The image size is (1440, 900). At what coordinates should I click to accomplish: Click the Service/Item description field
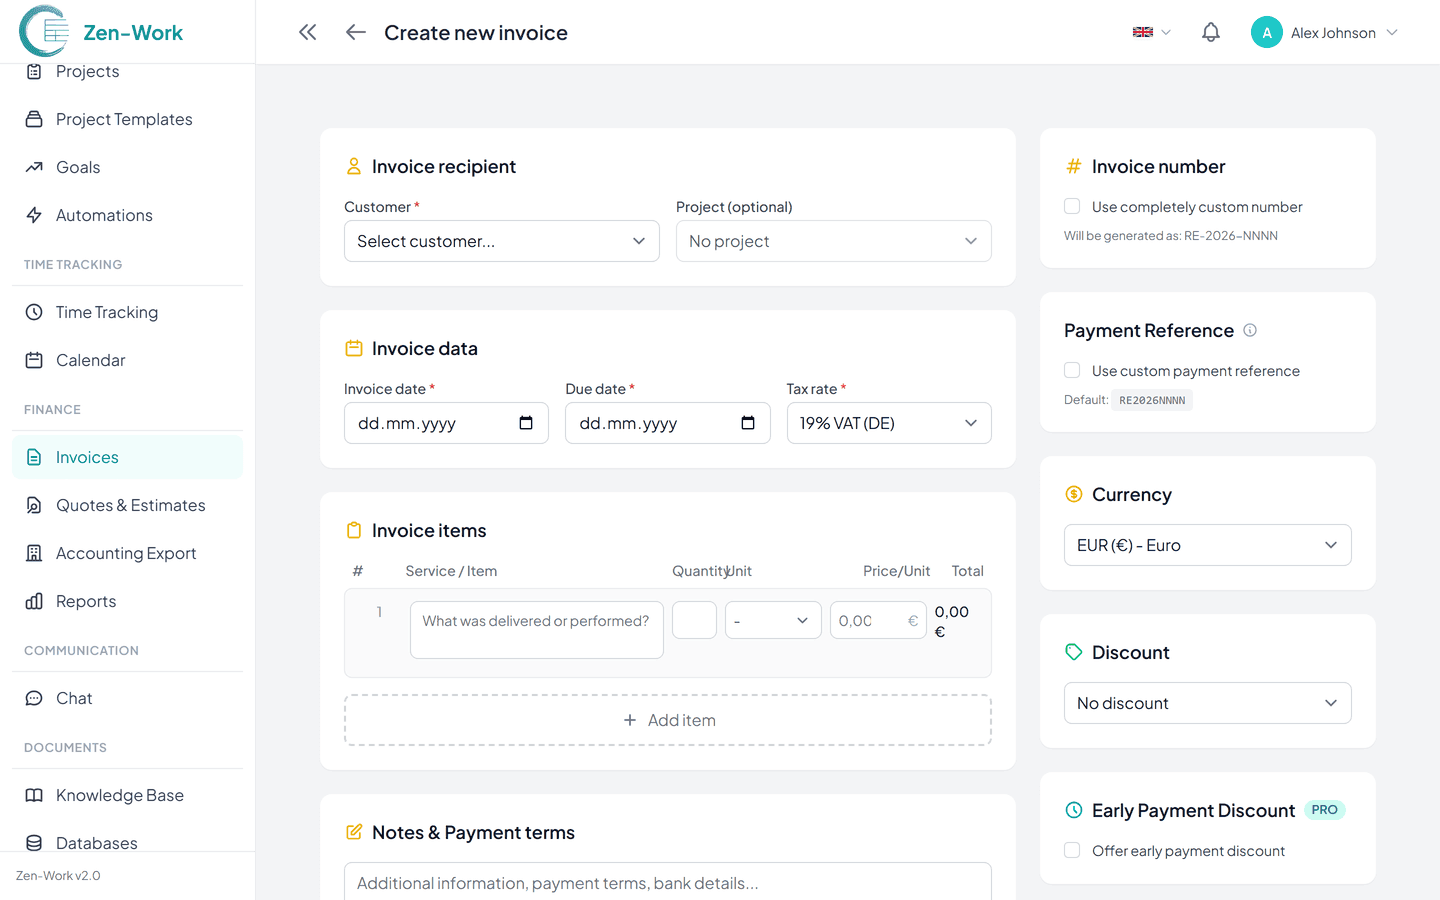click(536, 629)
